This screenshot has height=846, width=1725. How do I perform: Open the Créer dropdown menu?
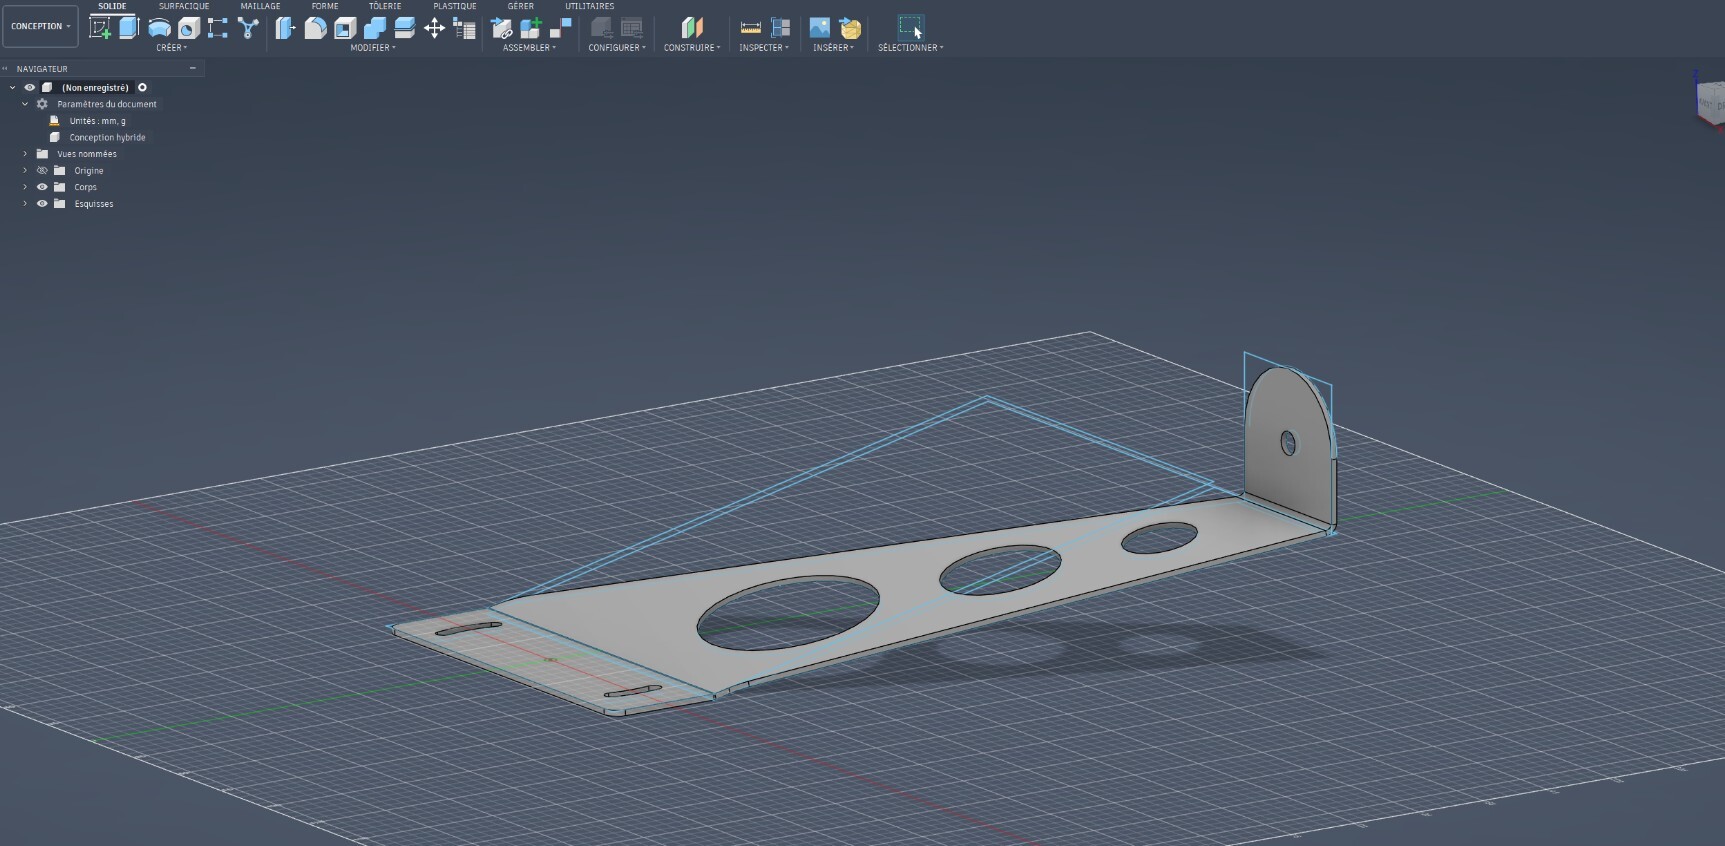click(x=171, y=48)
